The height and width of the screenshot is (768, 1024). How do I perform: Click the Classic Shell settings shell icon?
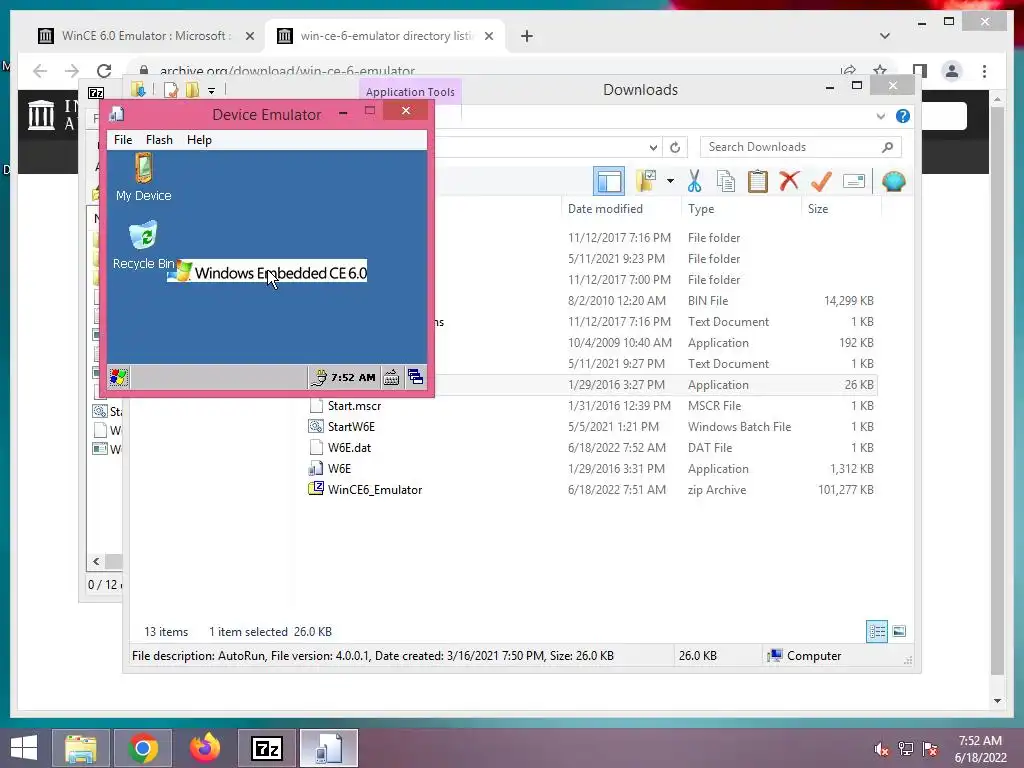point(893,181)
